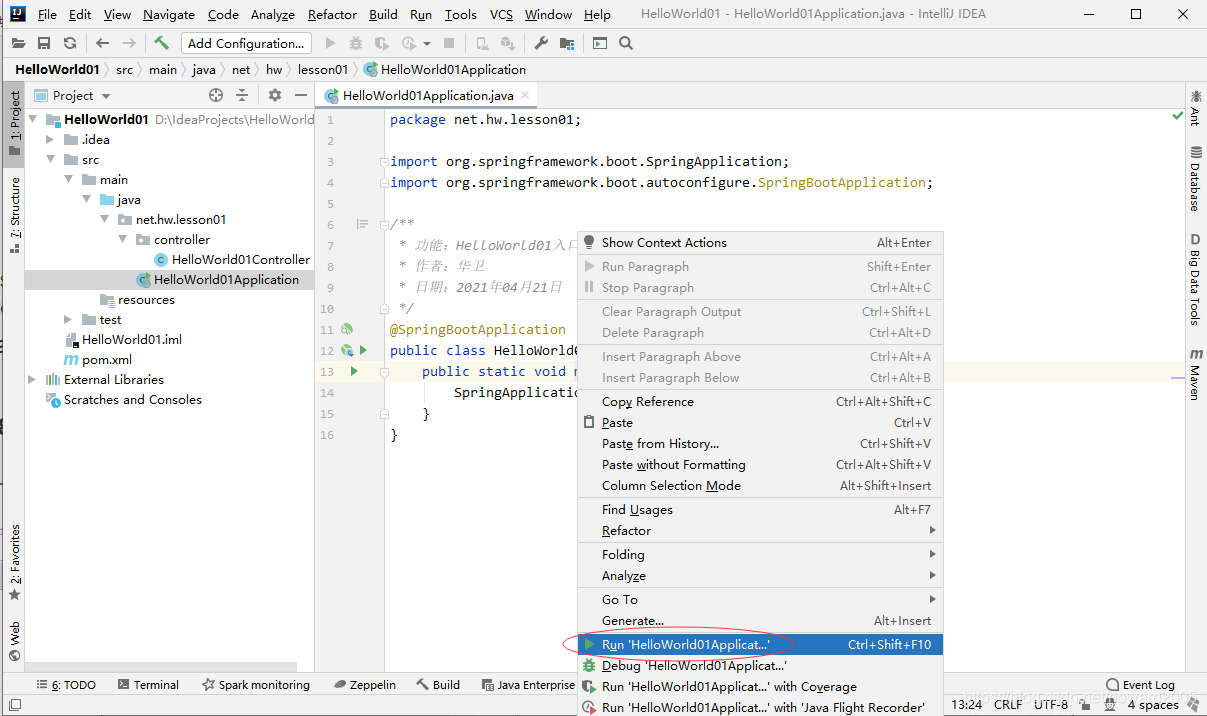Open the Database side panel
Image resolution: width=1207 pixels, height=716 pixels.
tap(1195, 179)
